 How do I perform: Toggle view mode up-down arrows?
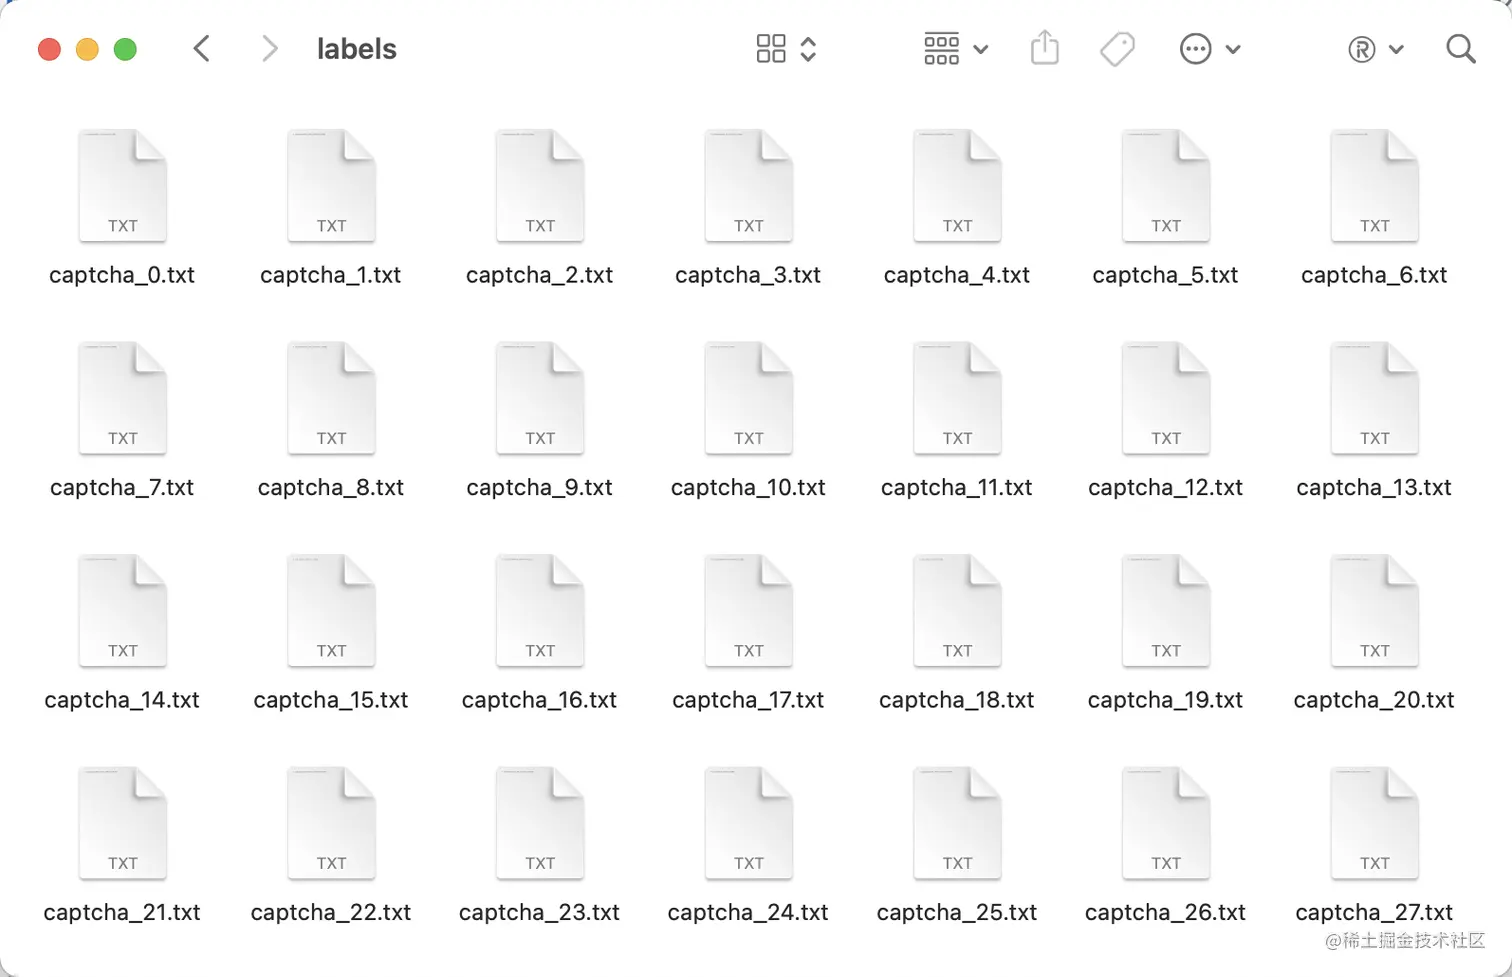click(x=808, y=49)
